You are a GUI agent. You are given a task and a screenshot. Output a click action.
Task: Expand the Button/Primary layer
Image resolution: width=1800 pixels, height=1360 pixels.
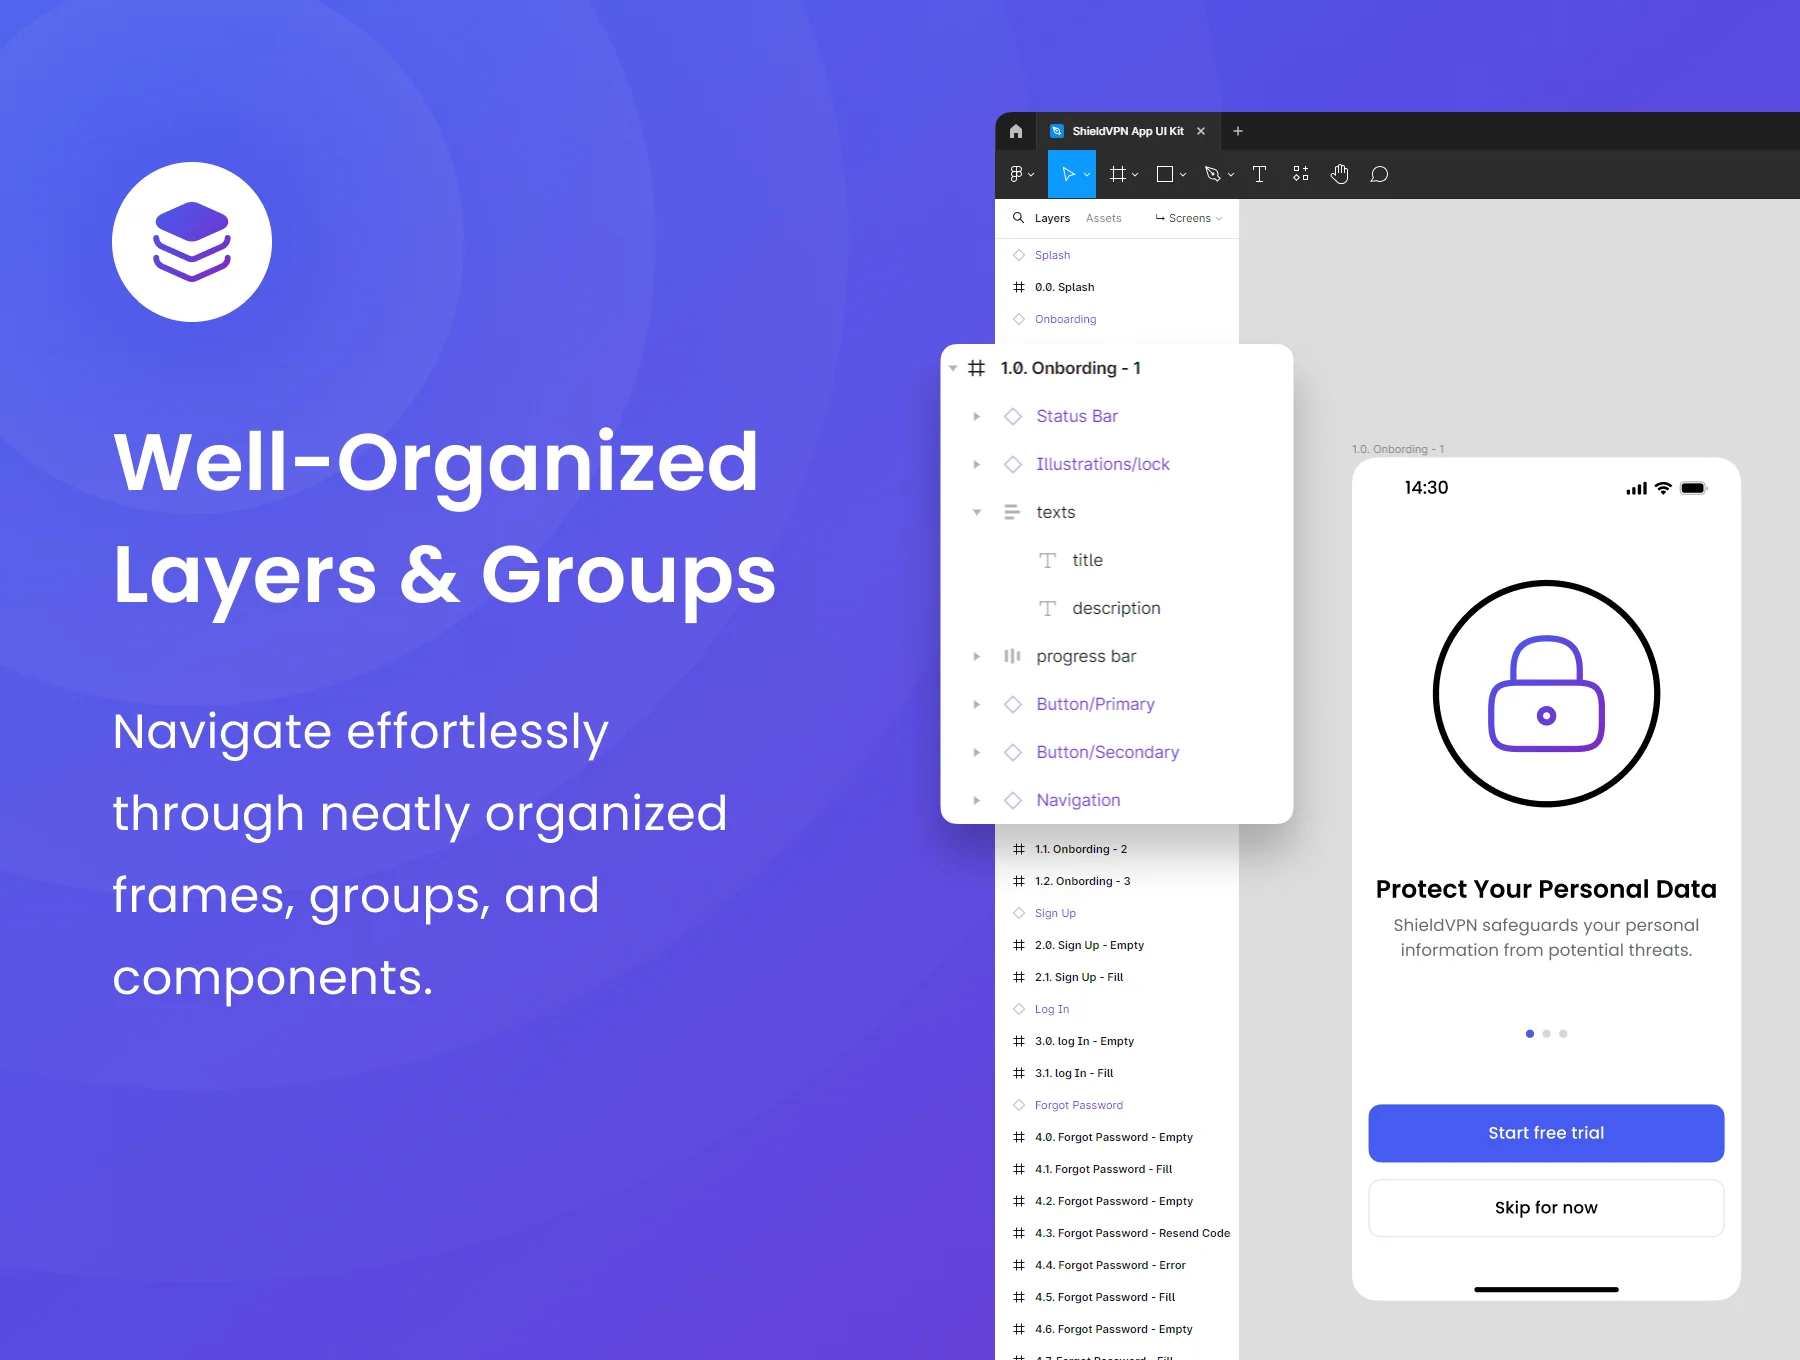coord(977,704)
